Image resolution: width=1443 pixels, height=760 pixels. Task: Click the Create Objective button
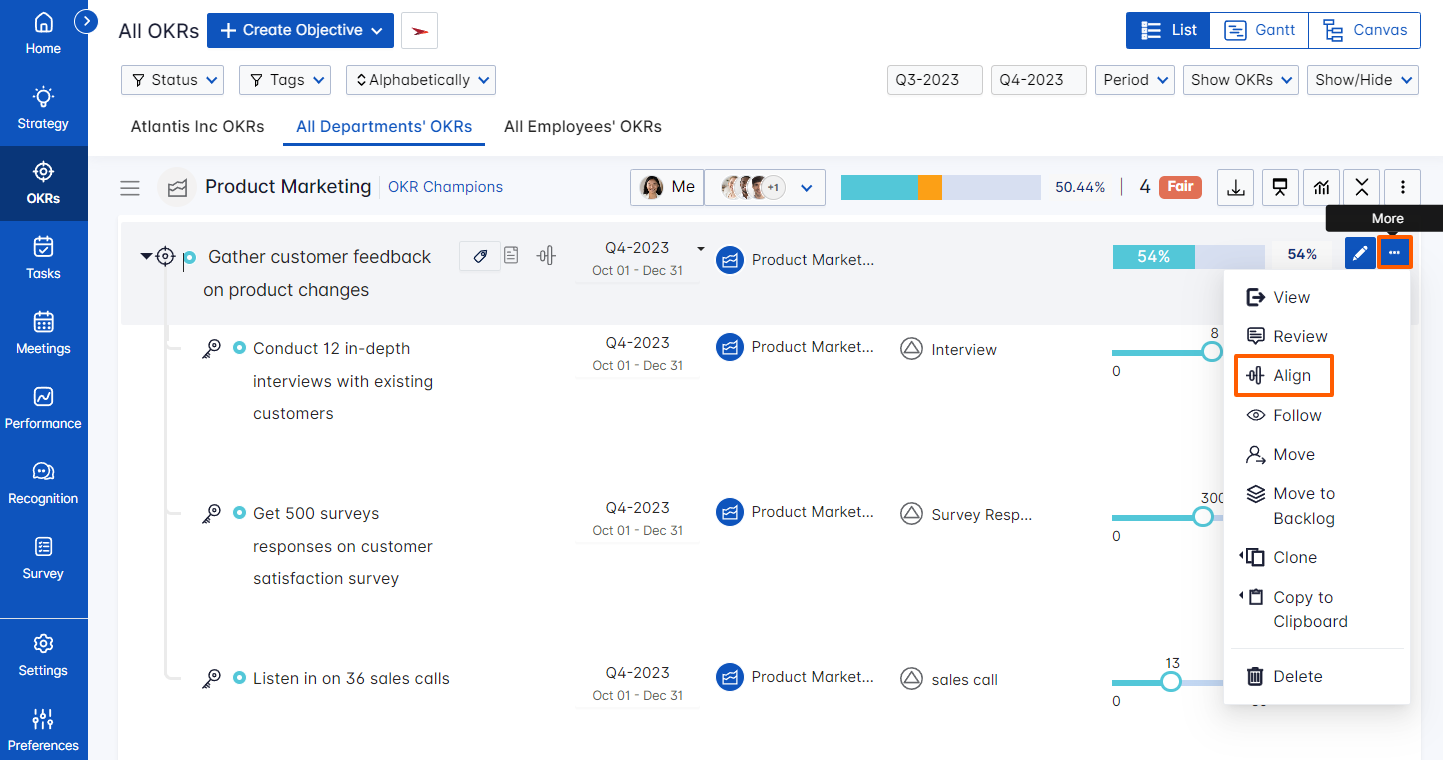point(300,30)
